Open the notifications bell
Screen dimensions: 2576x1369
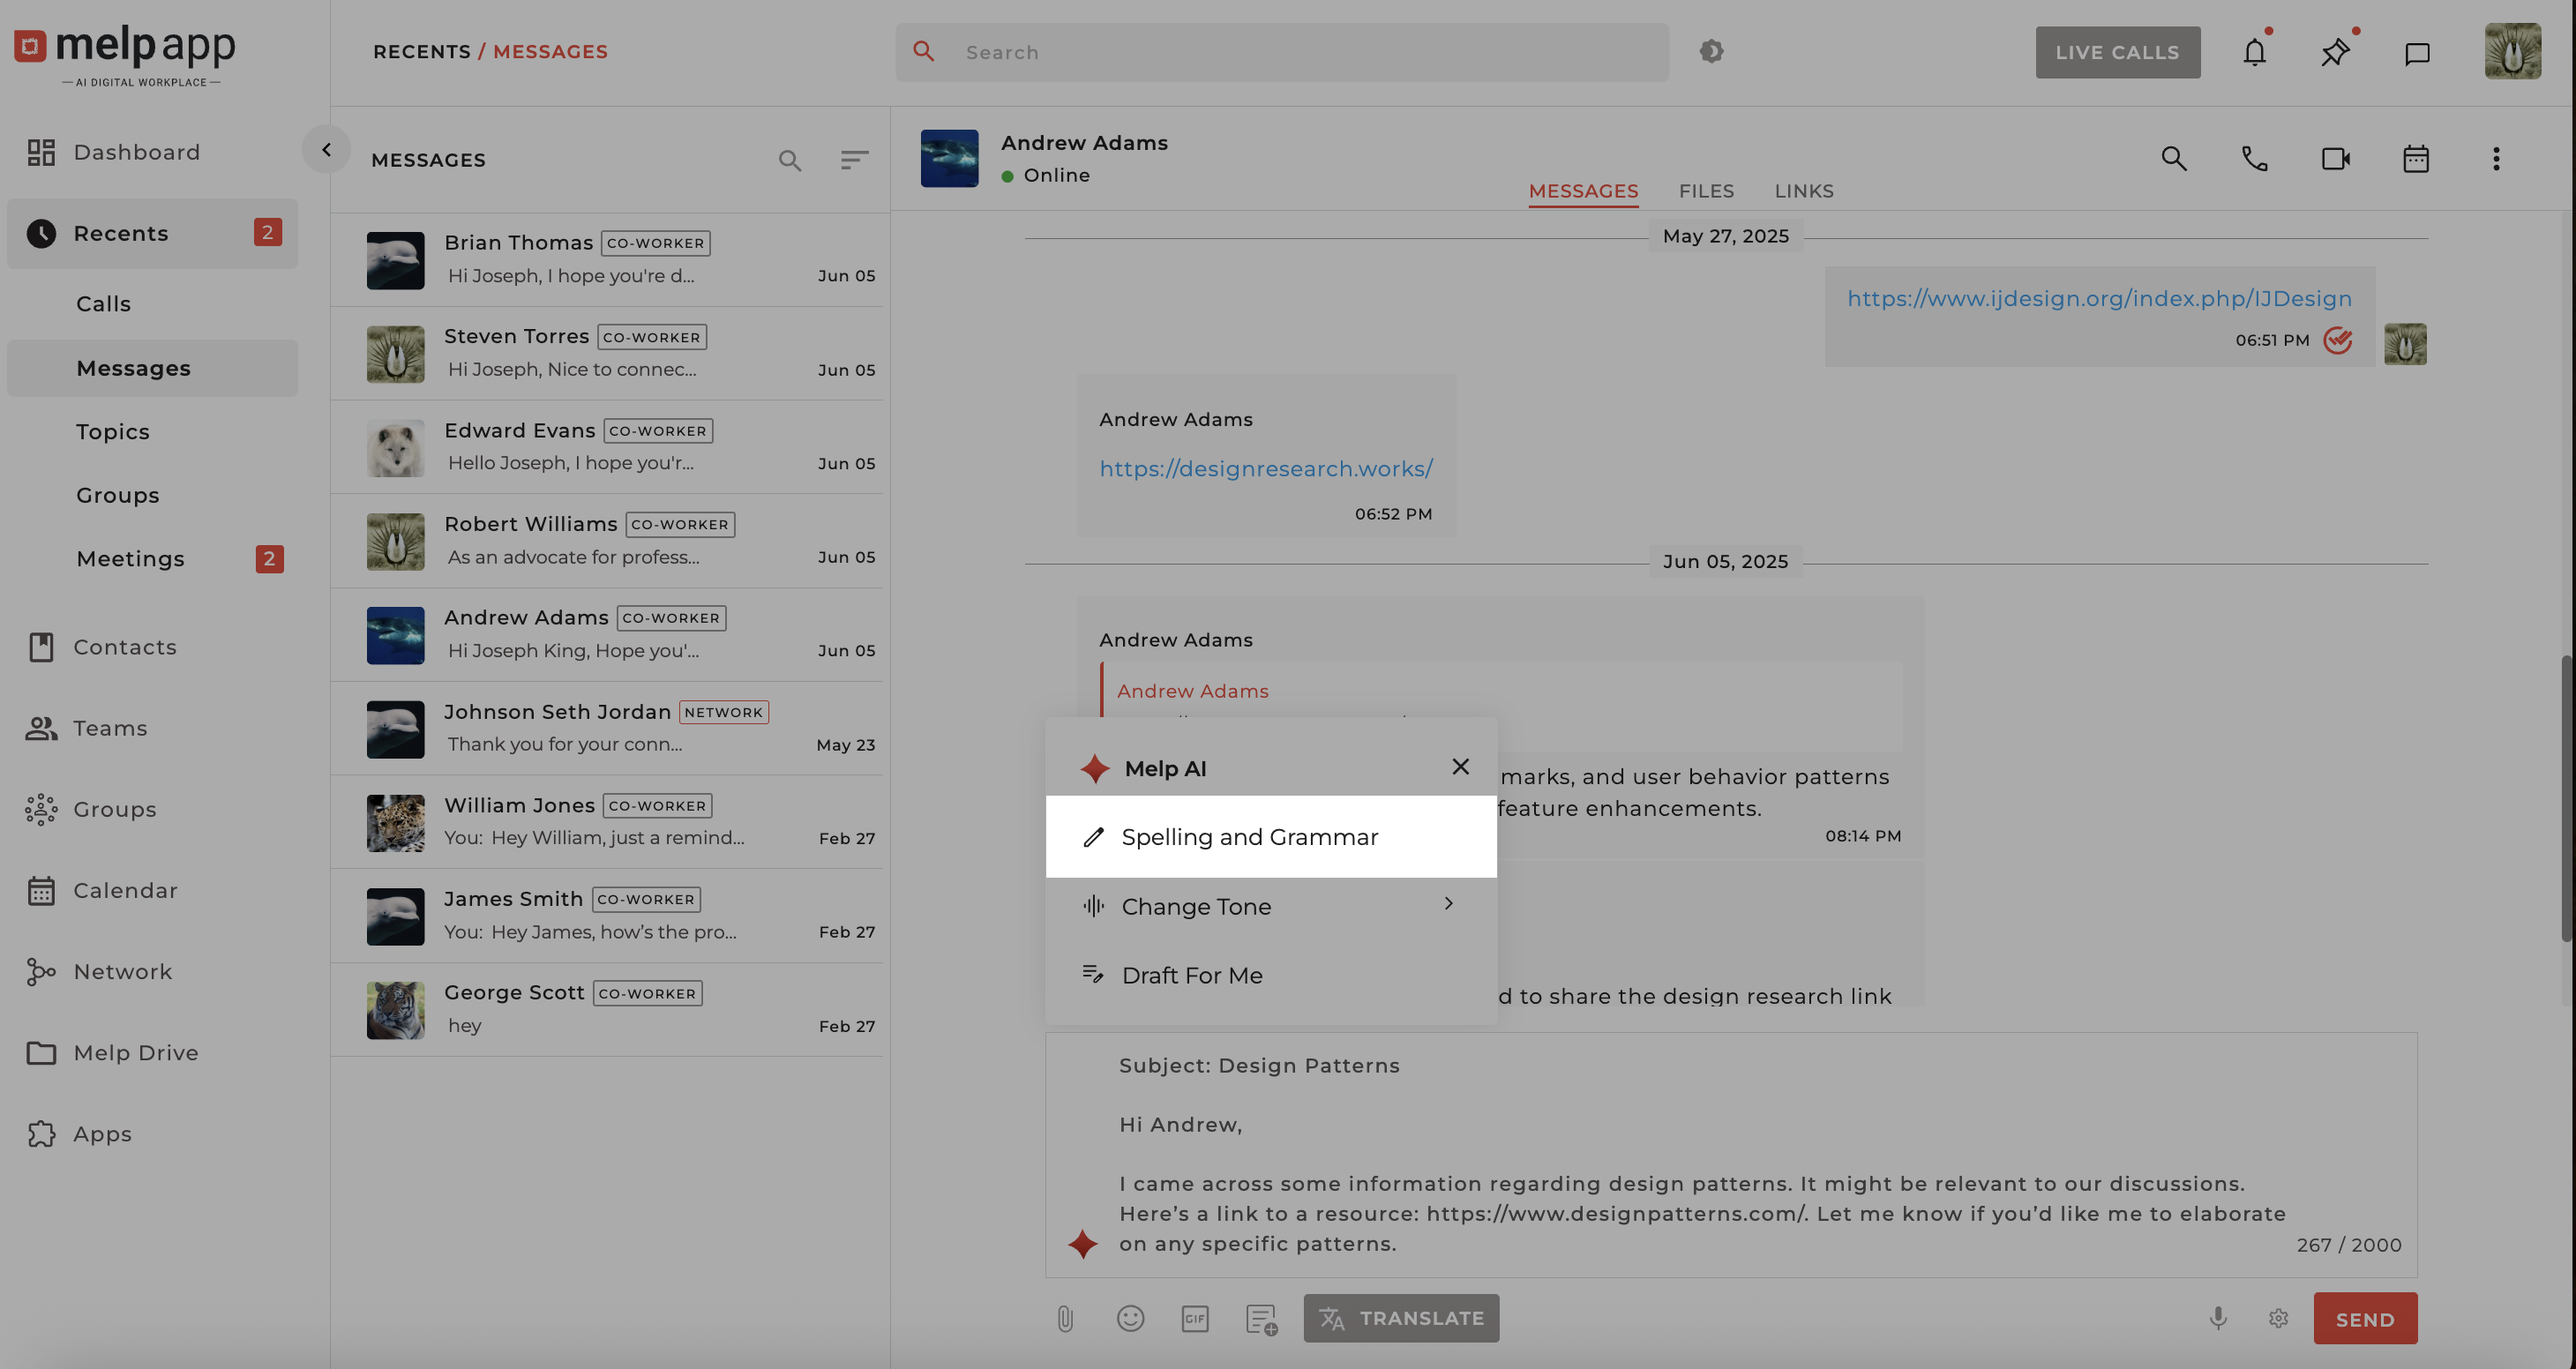pos(2254,52)
